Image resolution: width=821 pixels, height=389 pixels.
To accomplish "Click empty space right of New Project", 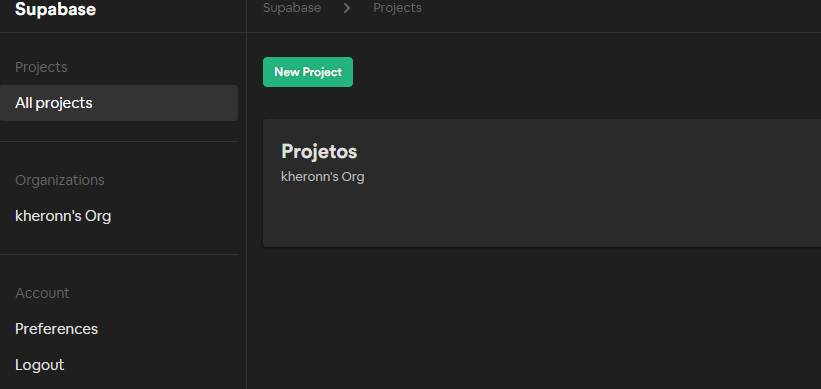I will tap(576, 72).
